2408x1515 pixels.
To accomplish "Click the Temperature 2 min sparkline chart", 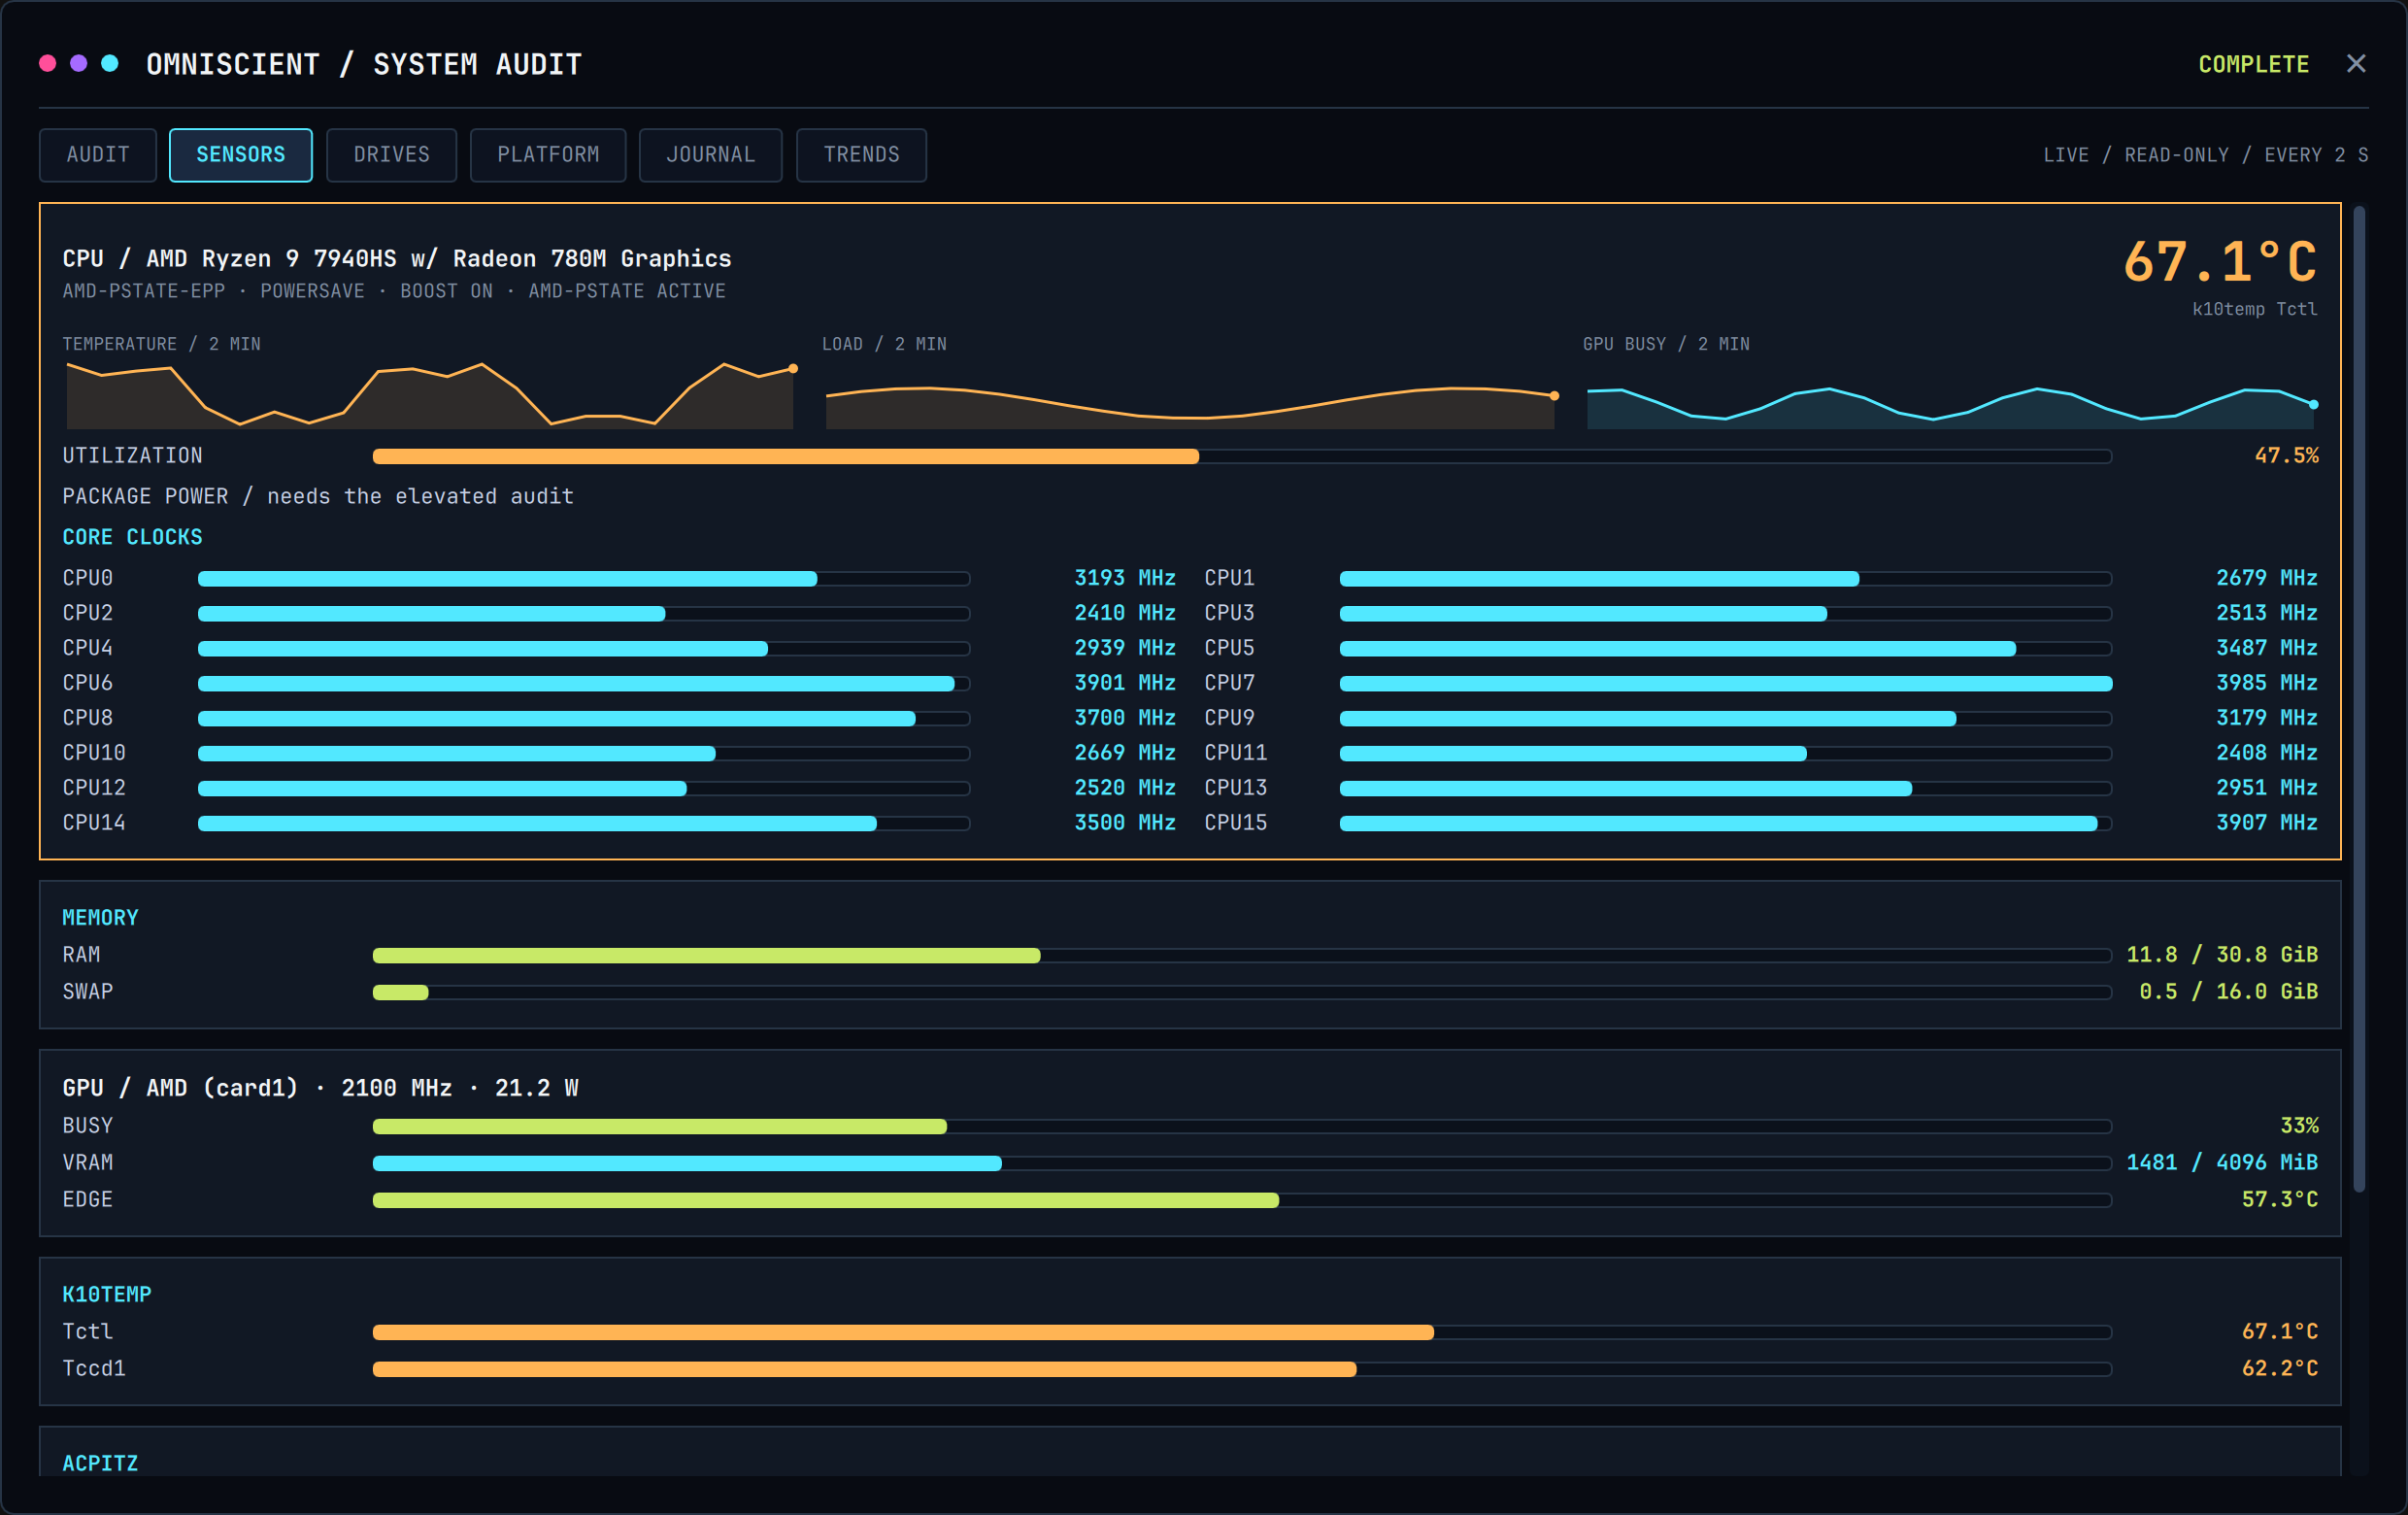I will [430, 395].
